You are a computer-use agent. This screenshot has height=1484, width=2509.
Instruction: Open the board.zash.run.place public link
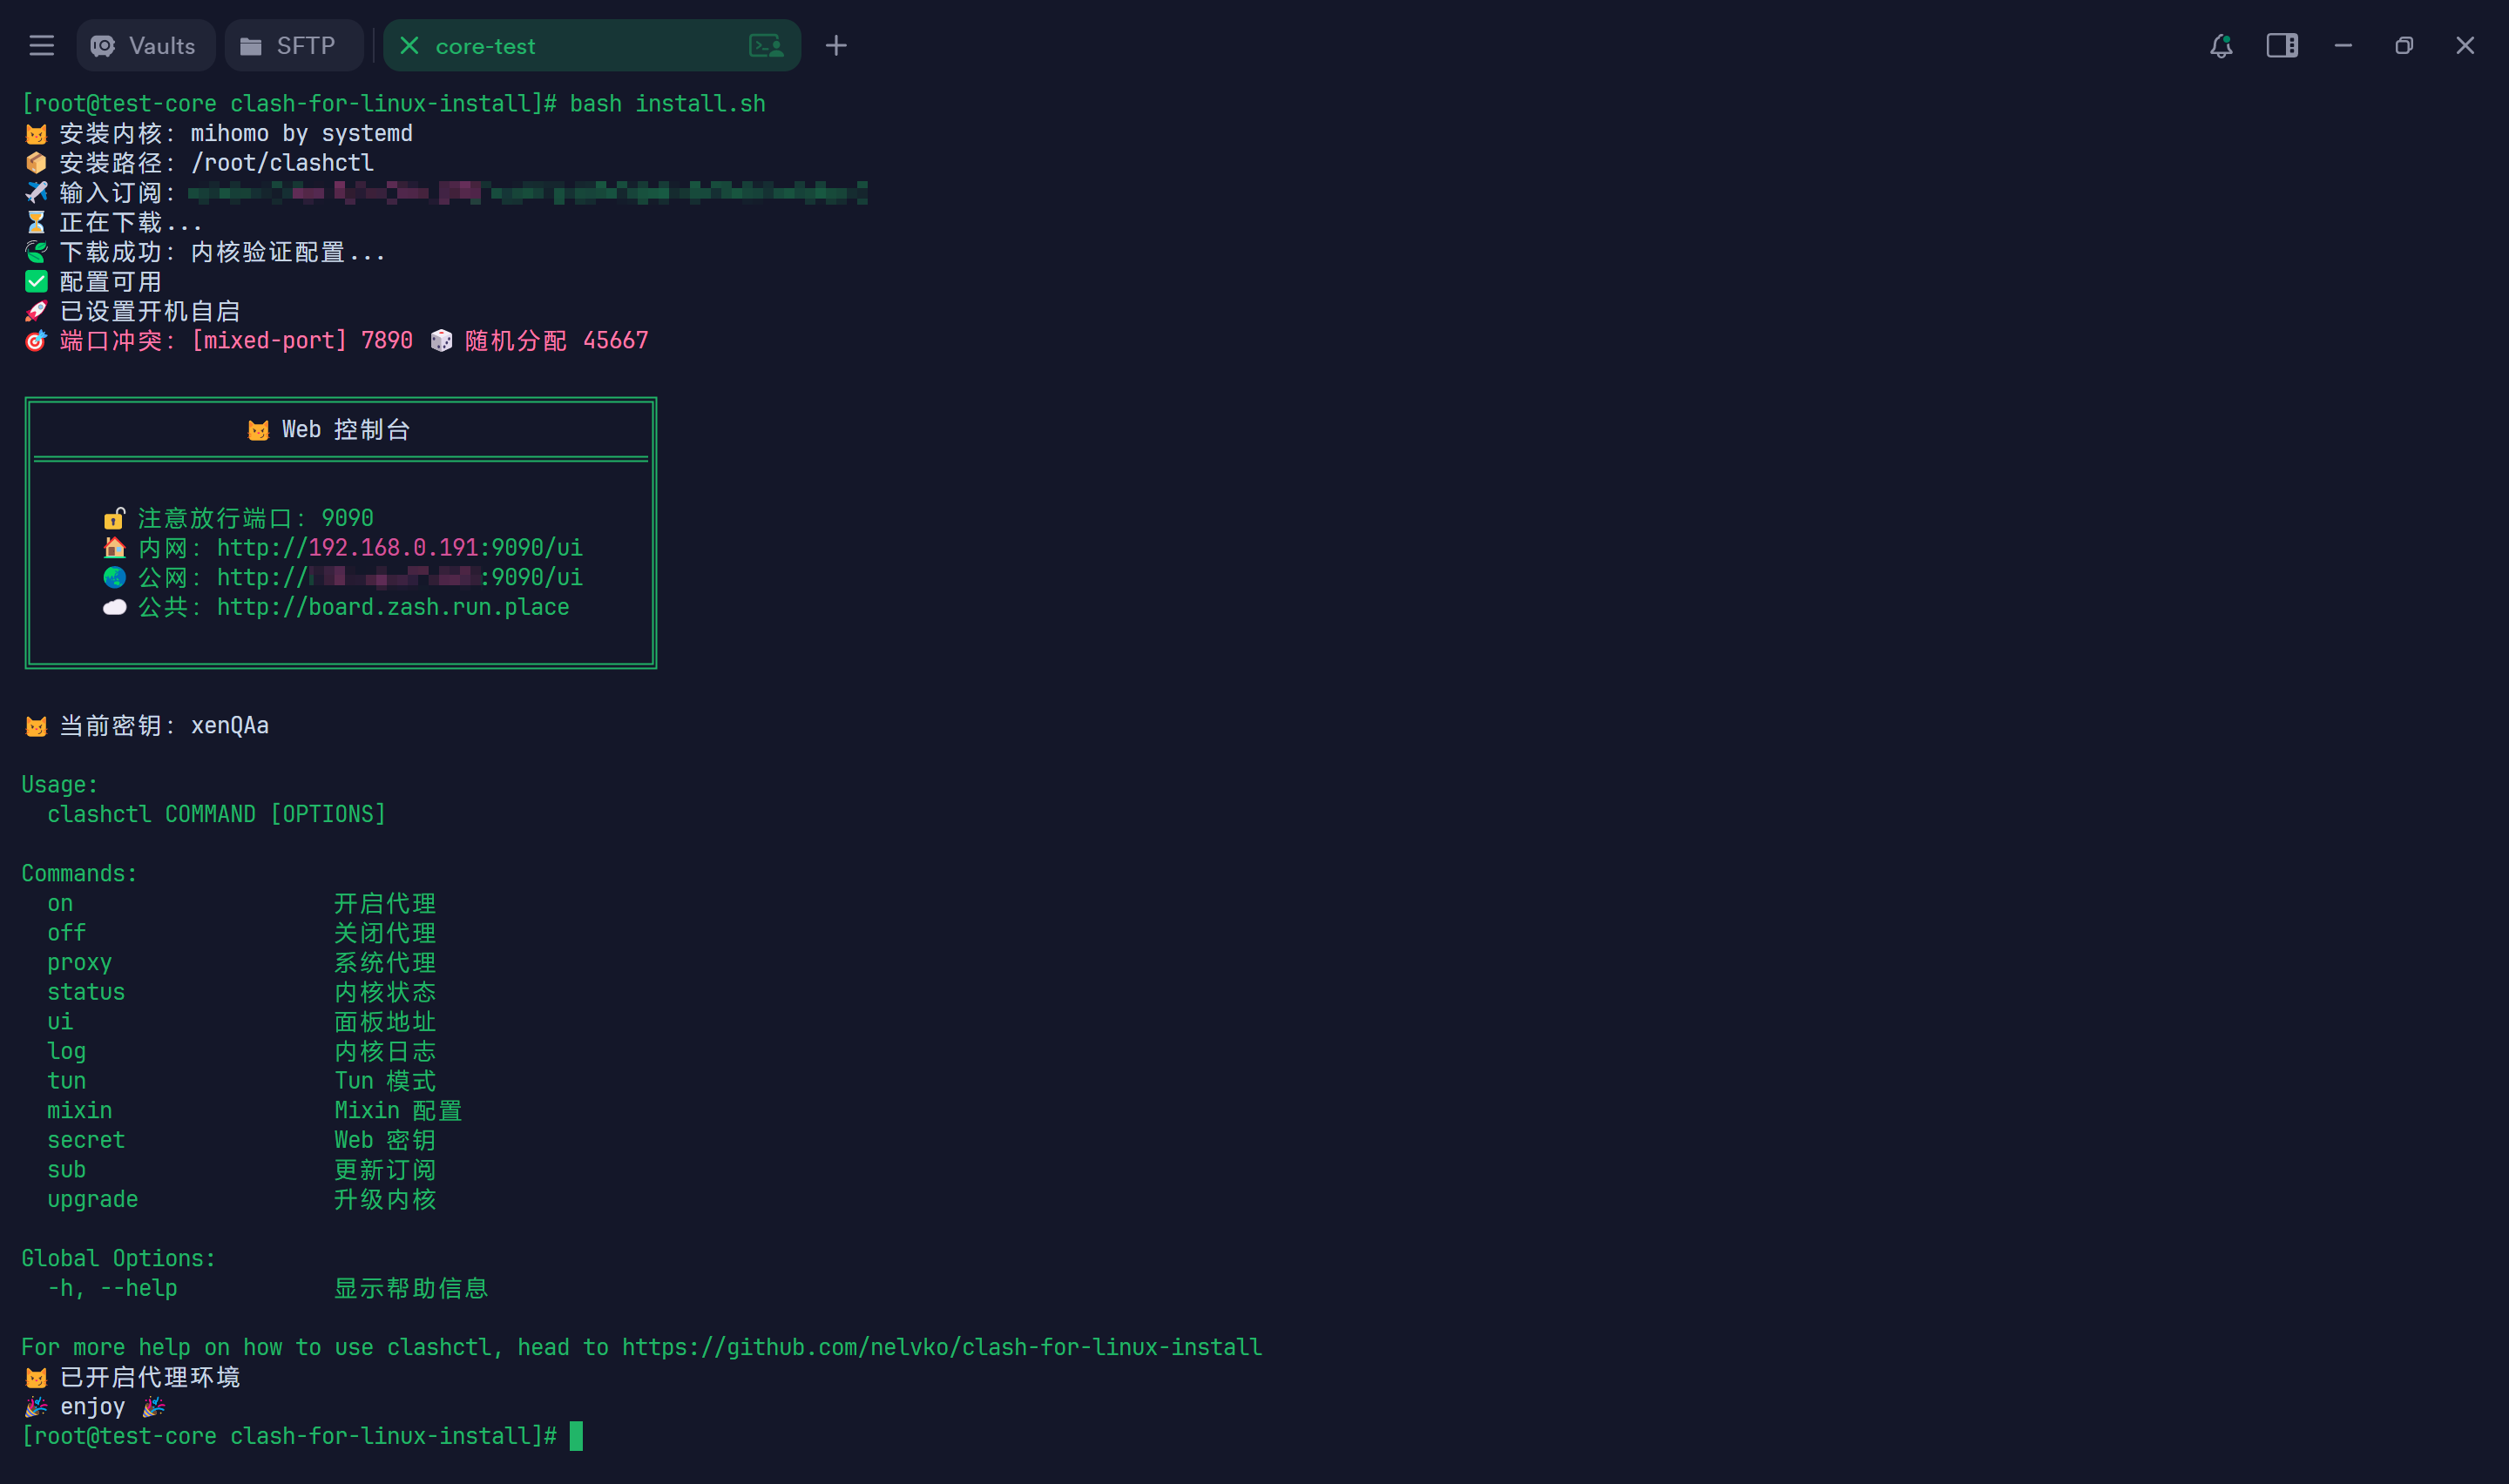tap(392, 607)
